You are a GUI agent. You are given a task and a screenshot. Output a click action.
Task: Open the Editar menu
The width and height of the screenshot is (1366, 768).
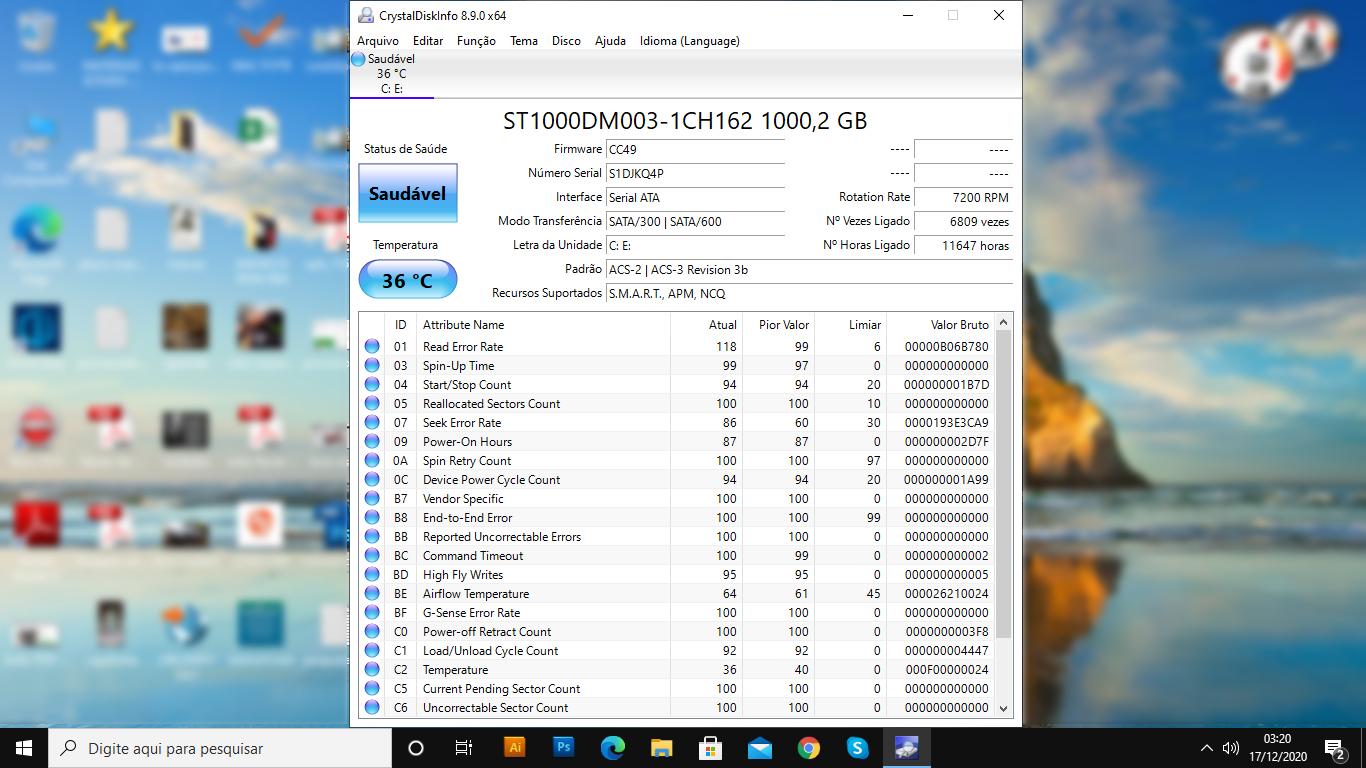[428, 41]
